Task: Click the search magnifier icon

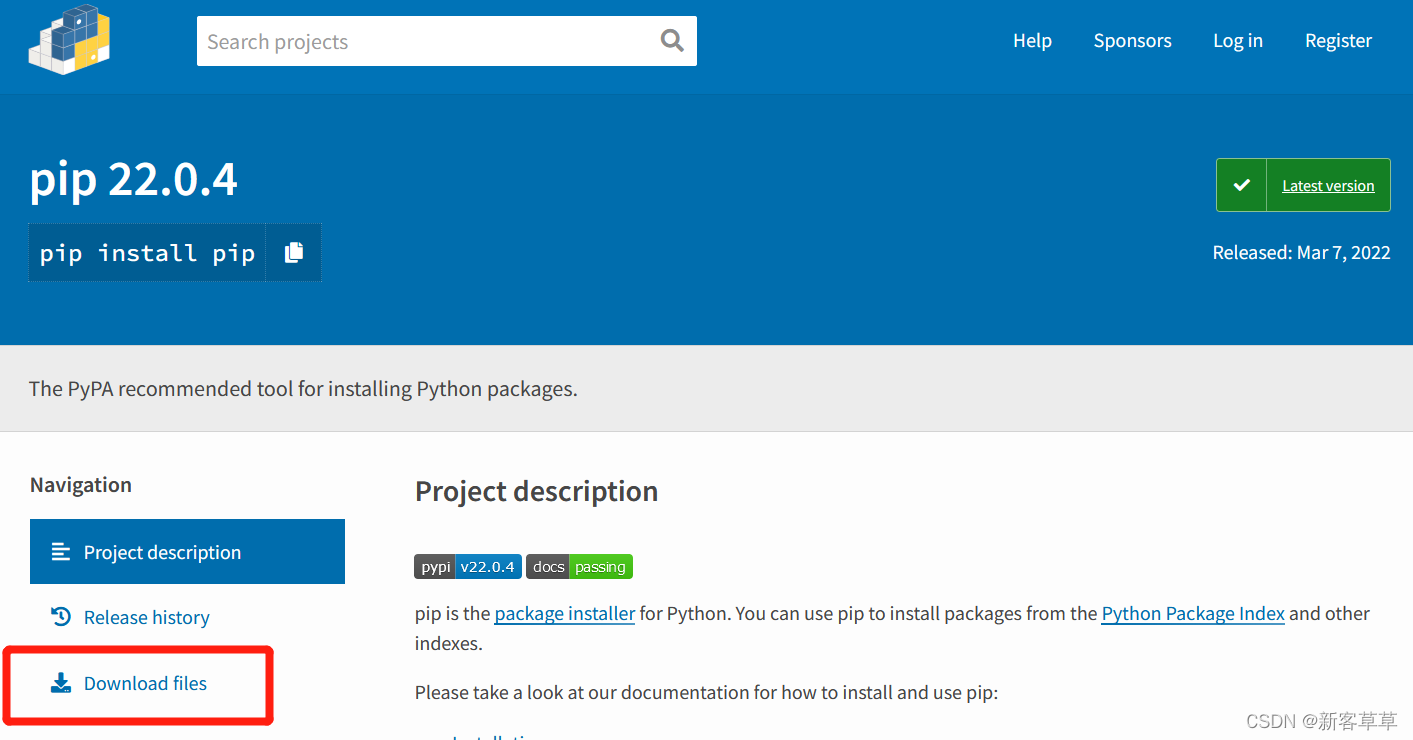Action: 672,41
